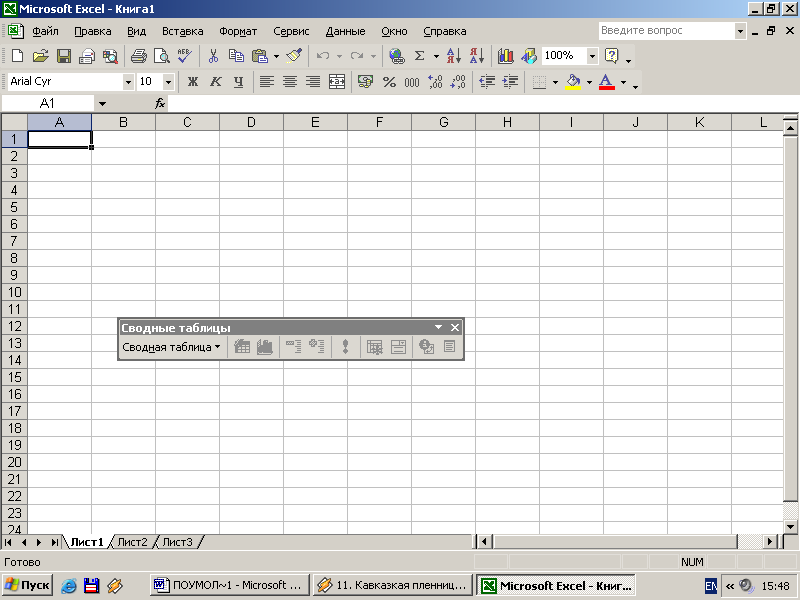Apply Currency format icon
The width and height of the screenshot is (800, 600).
click(365, 82)
